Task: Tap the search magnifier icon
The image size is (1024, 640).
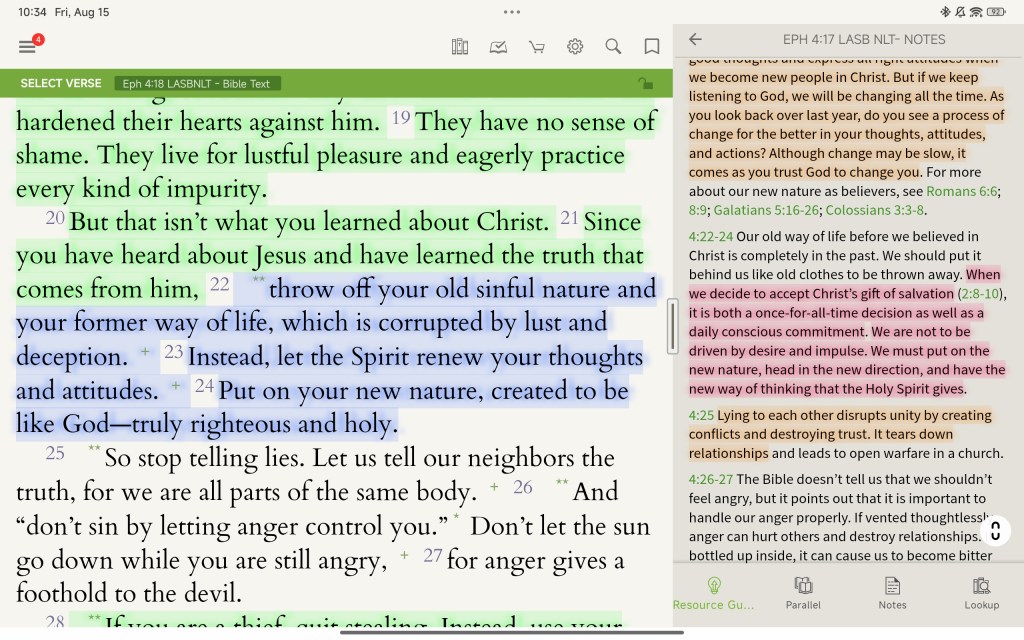Action: [613, 47]
